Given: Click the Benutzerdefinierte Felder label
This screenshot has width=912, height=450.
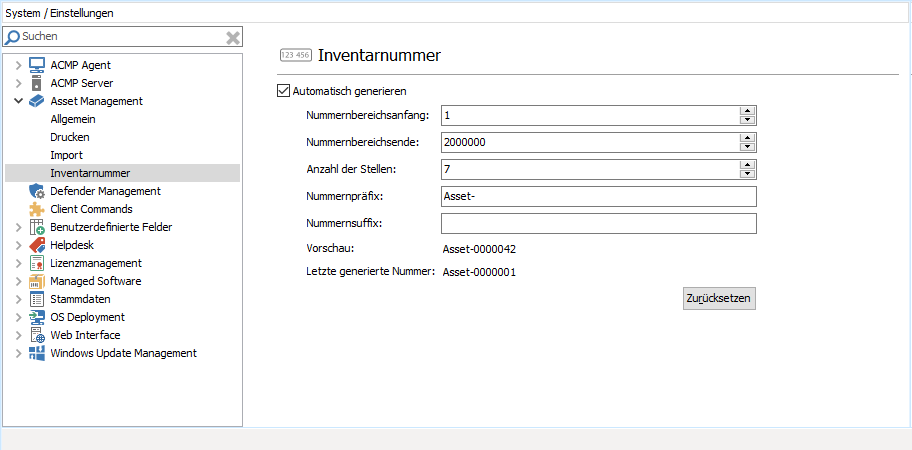Looking at the screenshot, I should coord(111,227).
